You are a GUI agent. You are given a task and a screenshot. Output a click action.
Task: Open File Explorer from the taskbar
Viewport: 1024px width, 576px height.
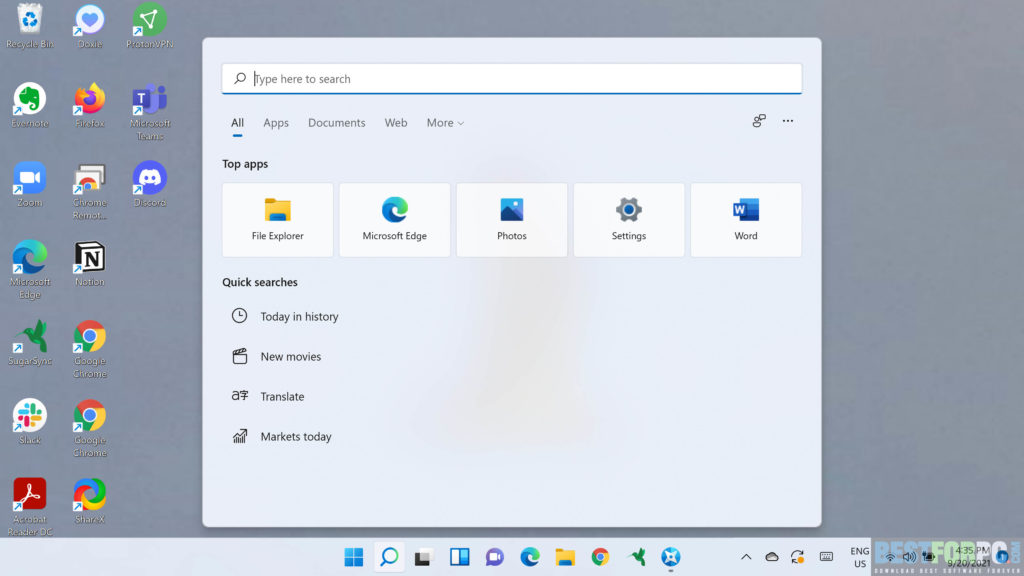tap(565, 557)
